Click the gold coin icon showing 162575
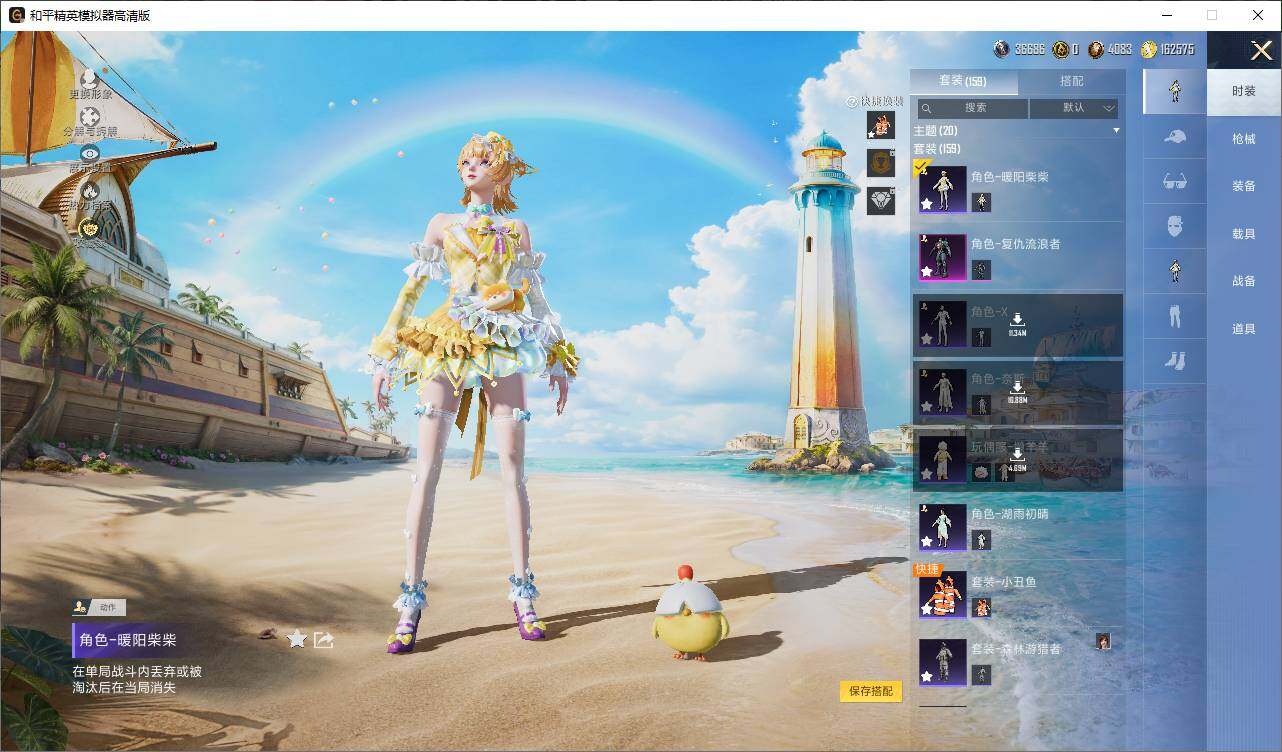This screenshot has width=1282, height=752. pyautogui.click(x=1149, y=49)
